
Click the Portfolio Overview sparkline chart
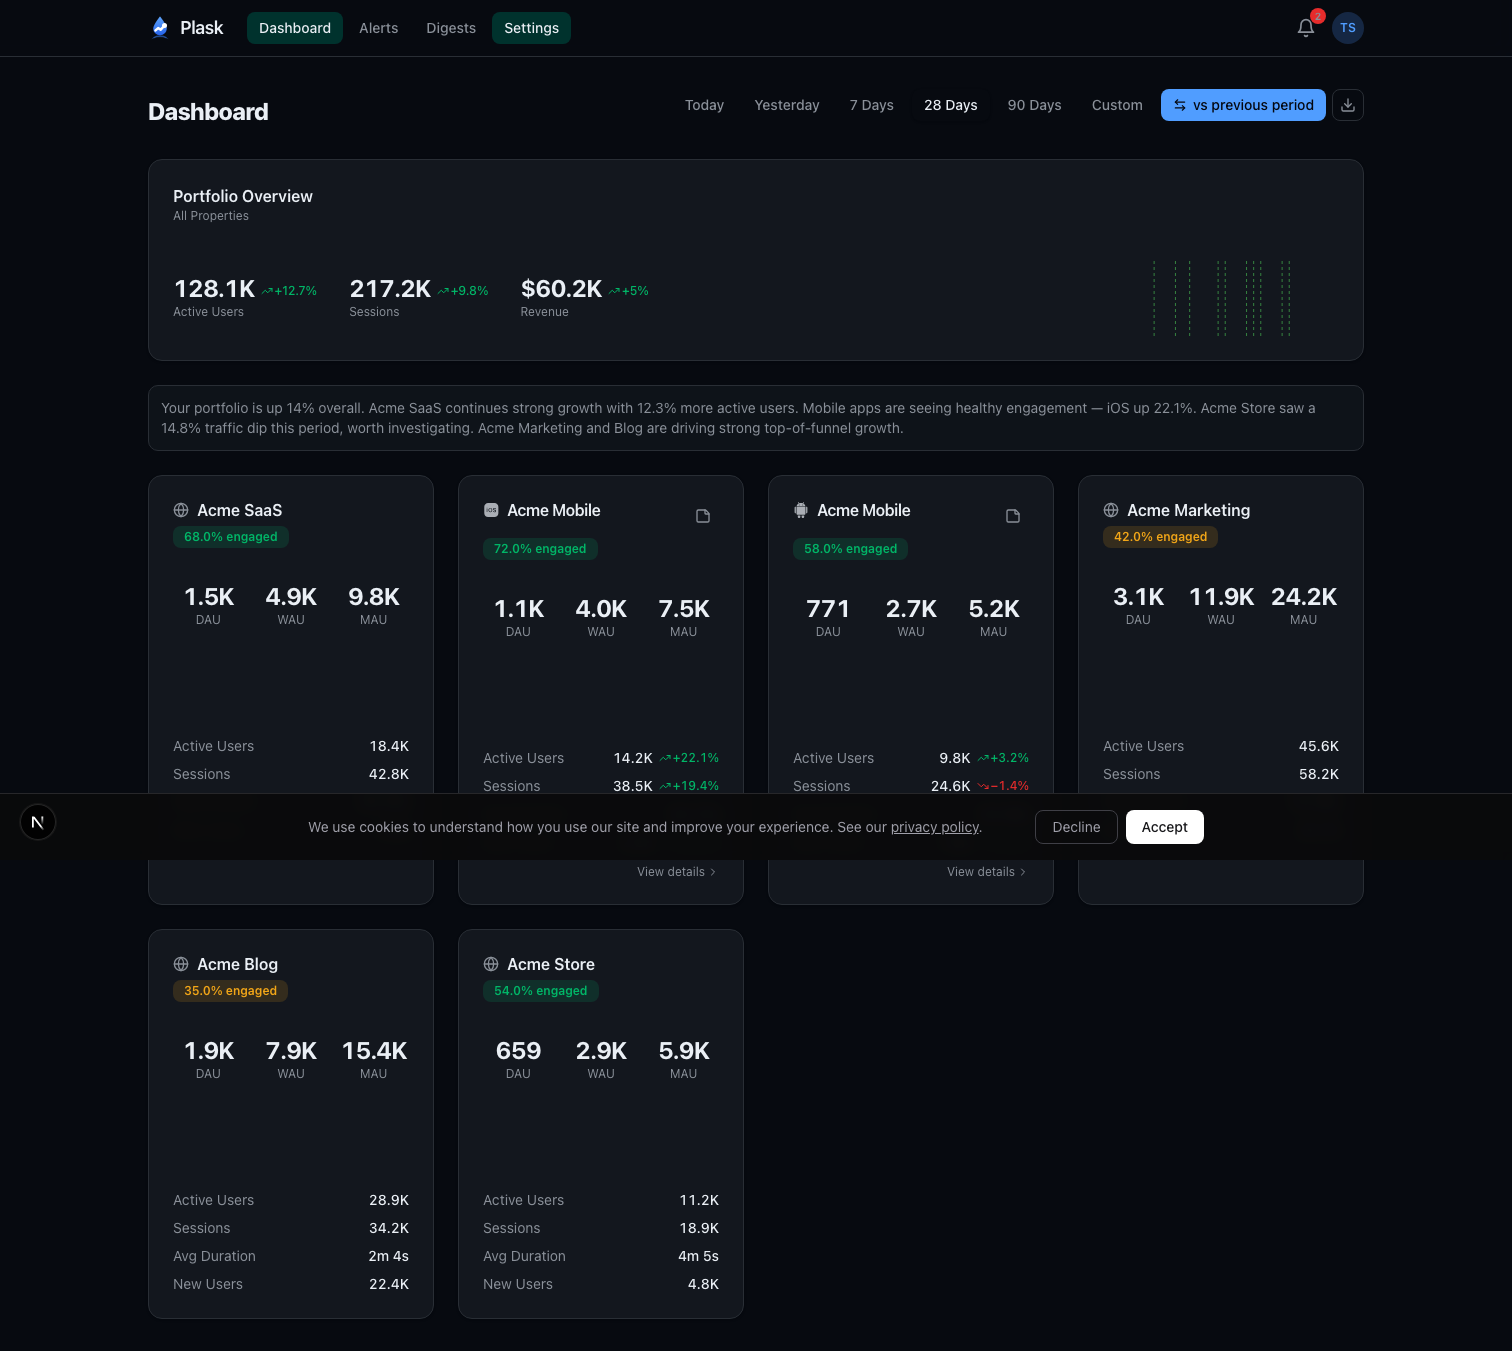[1220, 298]
